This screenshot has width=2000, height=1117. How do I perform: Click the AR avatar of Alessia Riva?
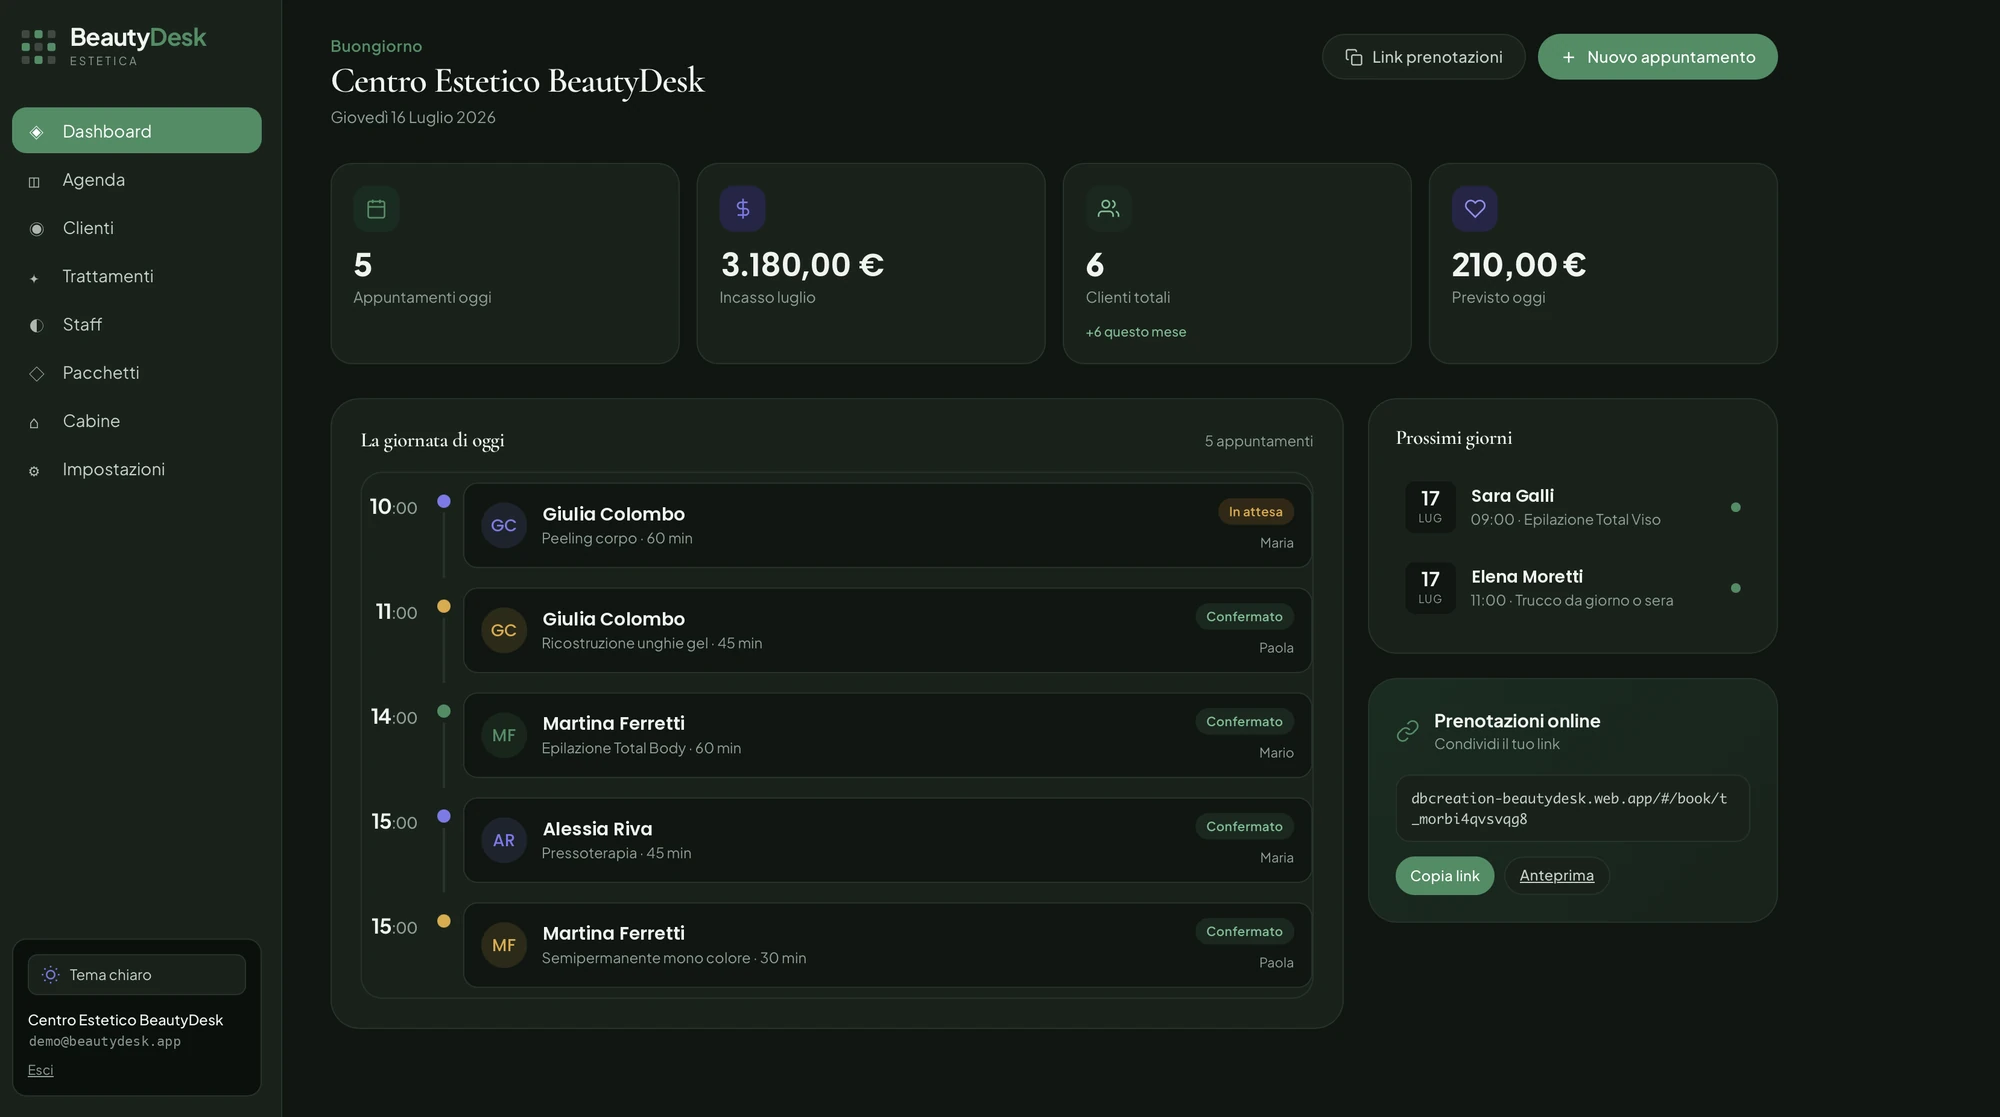pos(504,841)
